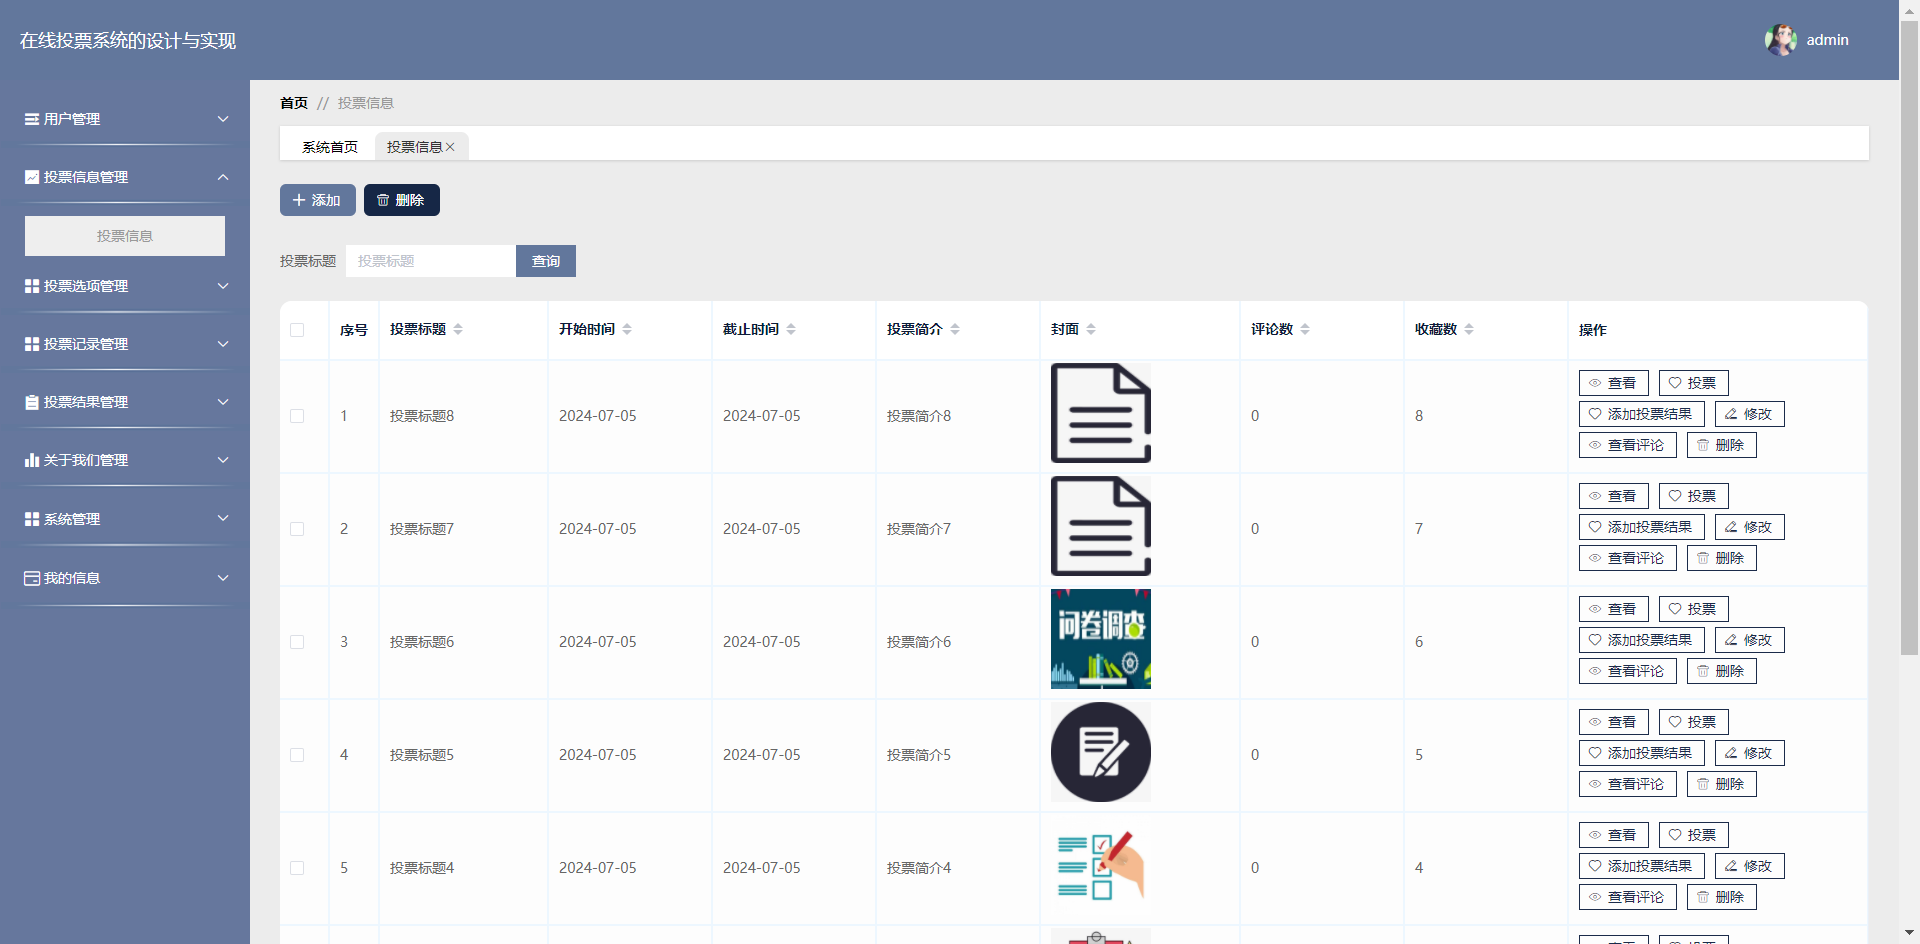Sort by 评论数 column arrows
Image resolution: width=1920 pixels, height=944 pixels.
coord(1305,329)
